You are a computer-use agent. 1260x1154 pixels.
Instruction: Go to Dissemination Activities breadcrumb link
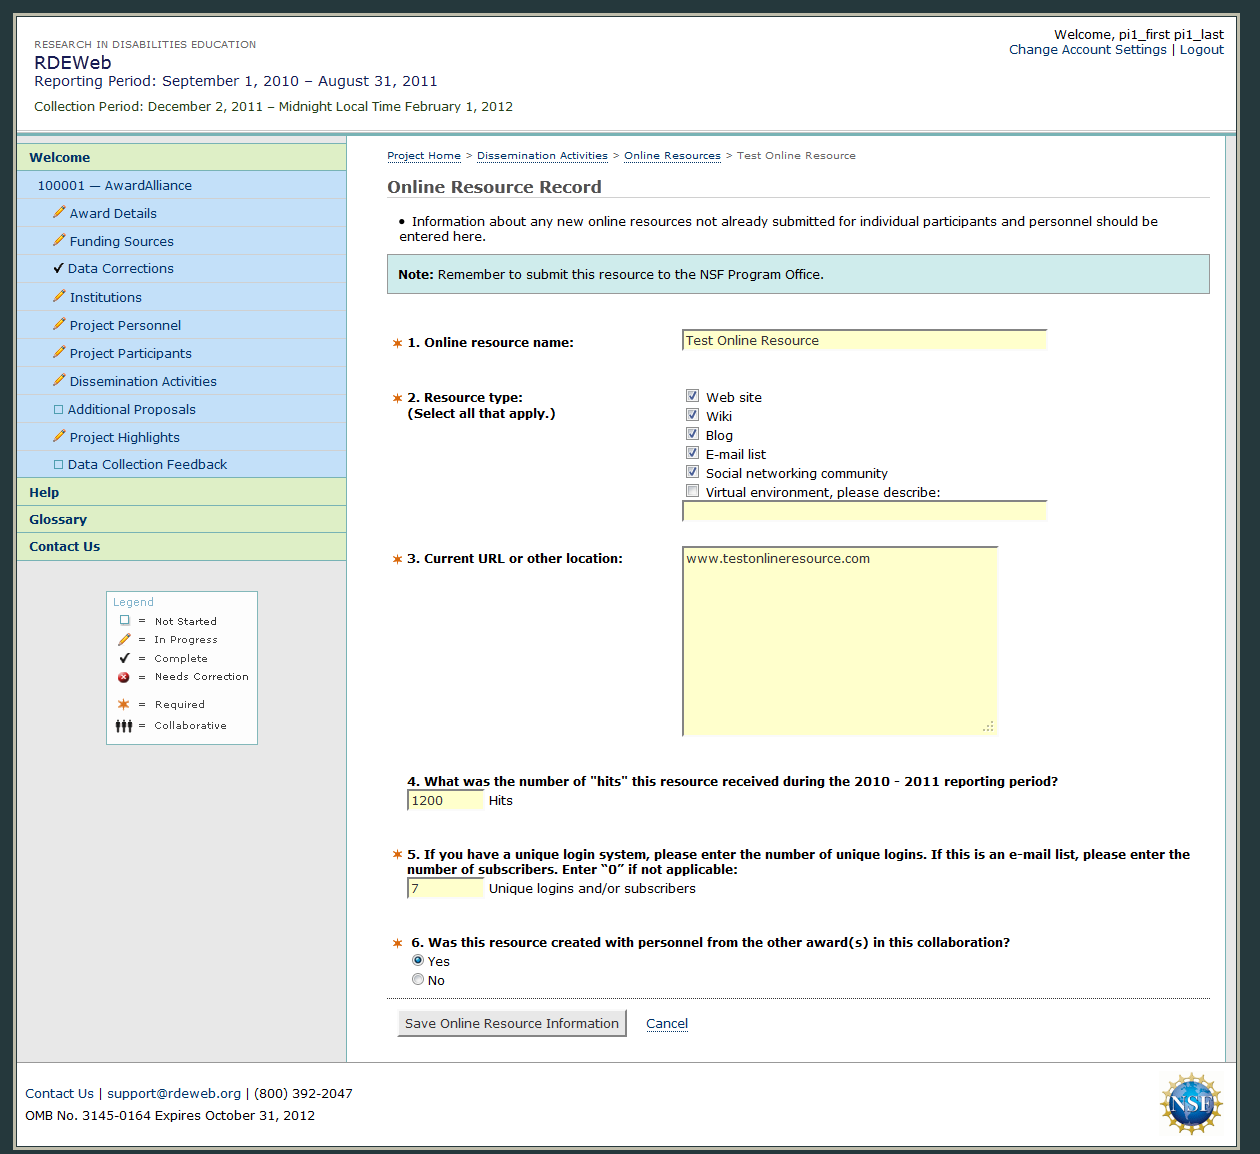(542, 156)
